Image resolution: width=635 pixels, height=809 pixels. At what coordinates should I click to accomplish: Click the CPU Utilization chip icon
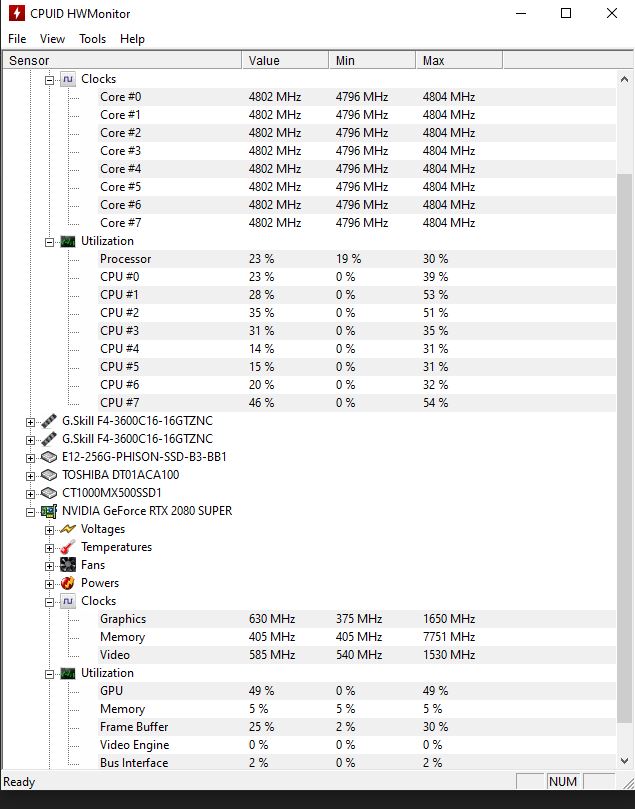68,241
